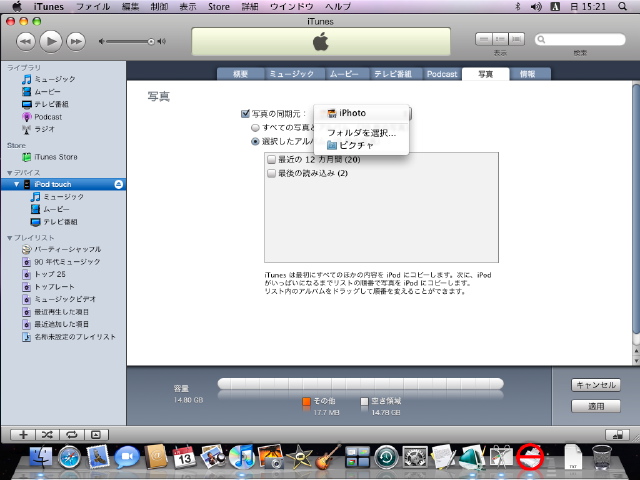Launch Safari from the Dock
The width and height of the screenshot is (640, 480).
coord(69,457)
